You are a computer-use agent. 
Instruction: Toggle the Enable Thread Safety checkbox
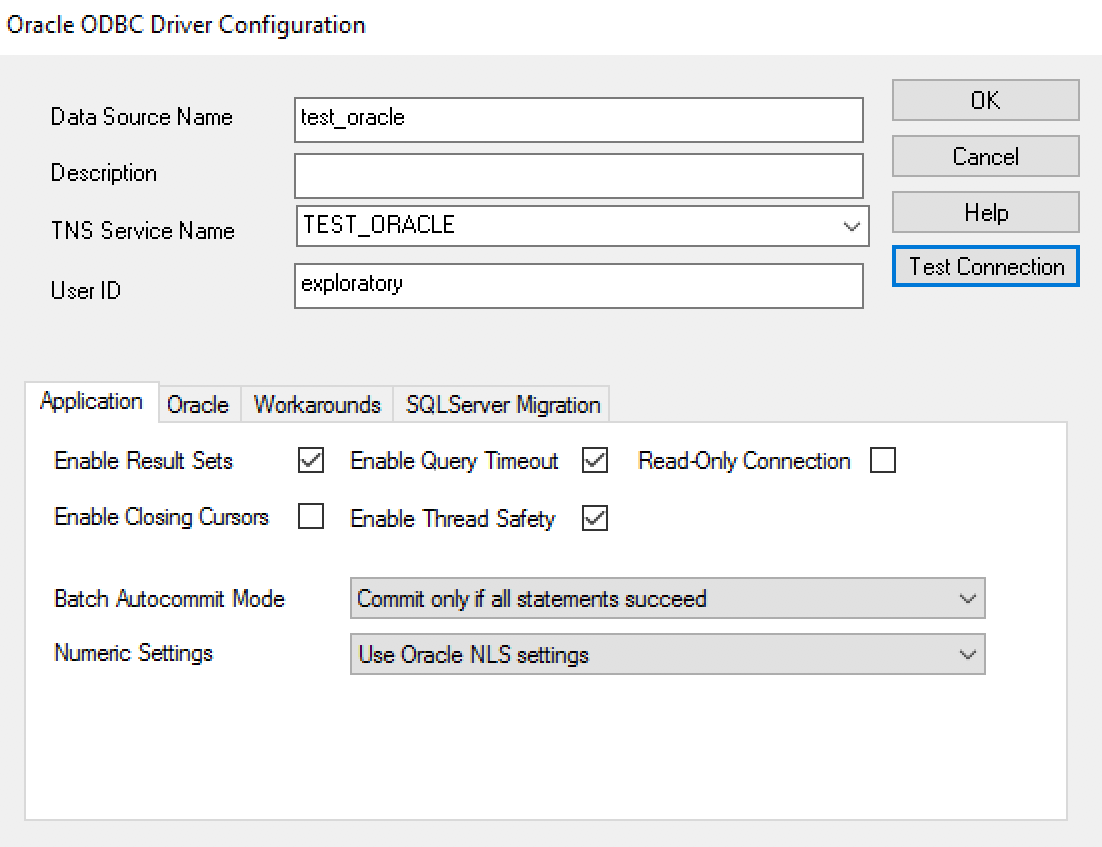point(595,518)
